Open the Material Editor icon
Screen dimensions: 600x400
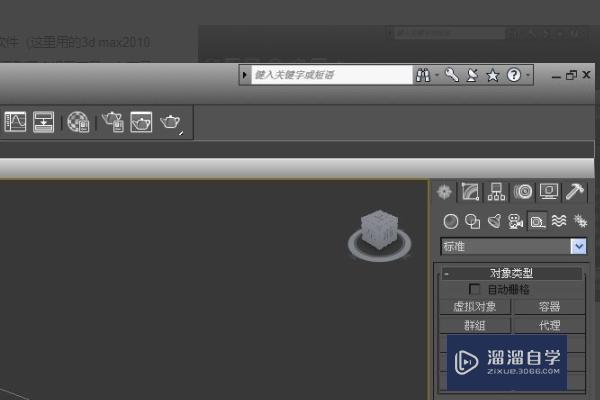pyautogui.click(x=78, y=122)
